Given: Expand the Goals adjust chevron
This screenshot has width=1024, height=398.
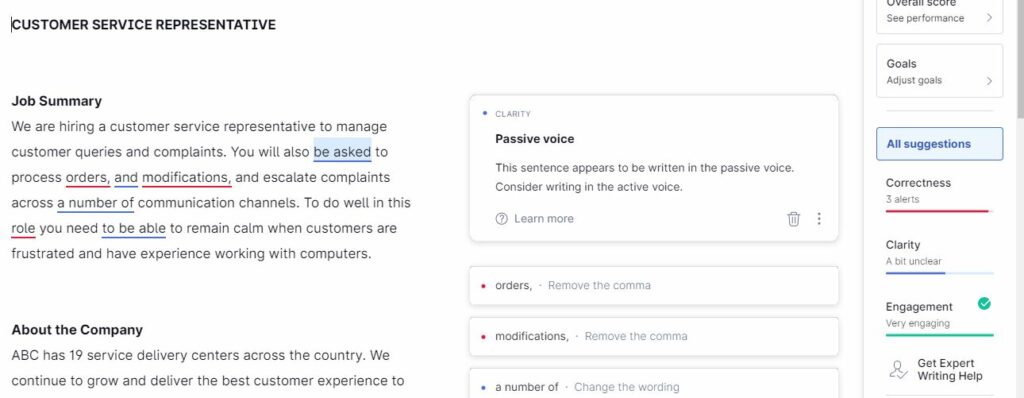Looking at the screenshot, I should (989, 80).
